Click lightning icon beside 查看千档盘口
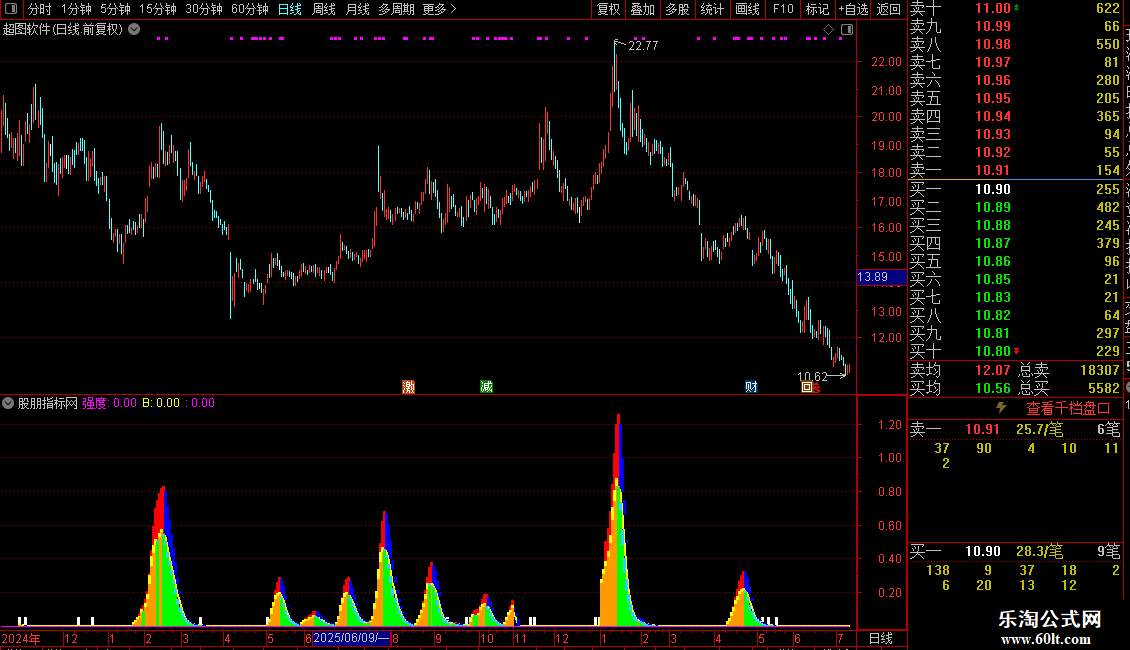 1001,408
